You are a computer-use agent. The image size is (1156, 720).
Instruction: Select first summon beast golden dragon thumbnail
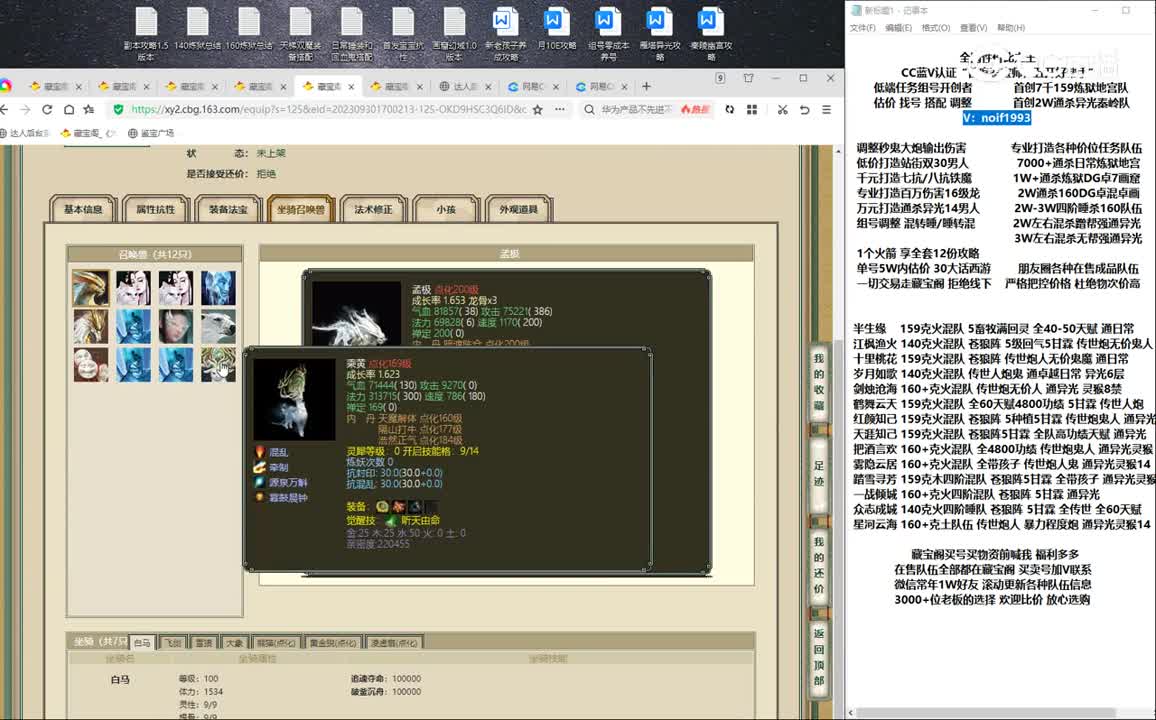91,287
